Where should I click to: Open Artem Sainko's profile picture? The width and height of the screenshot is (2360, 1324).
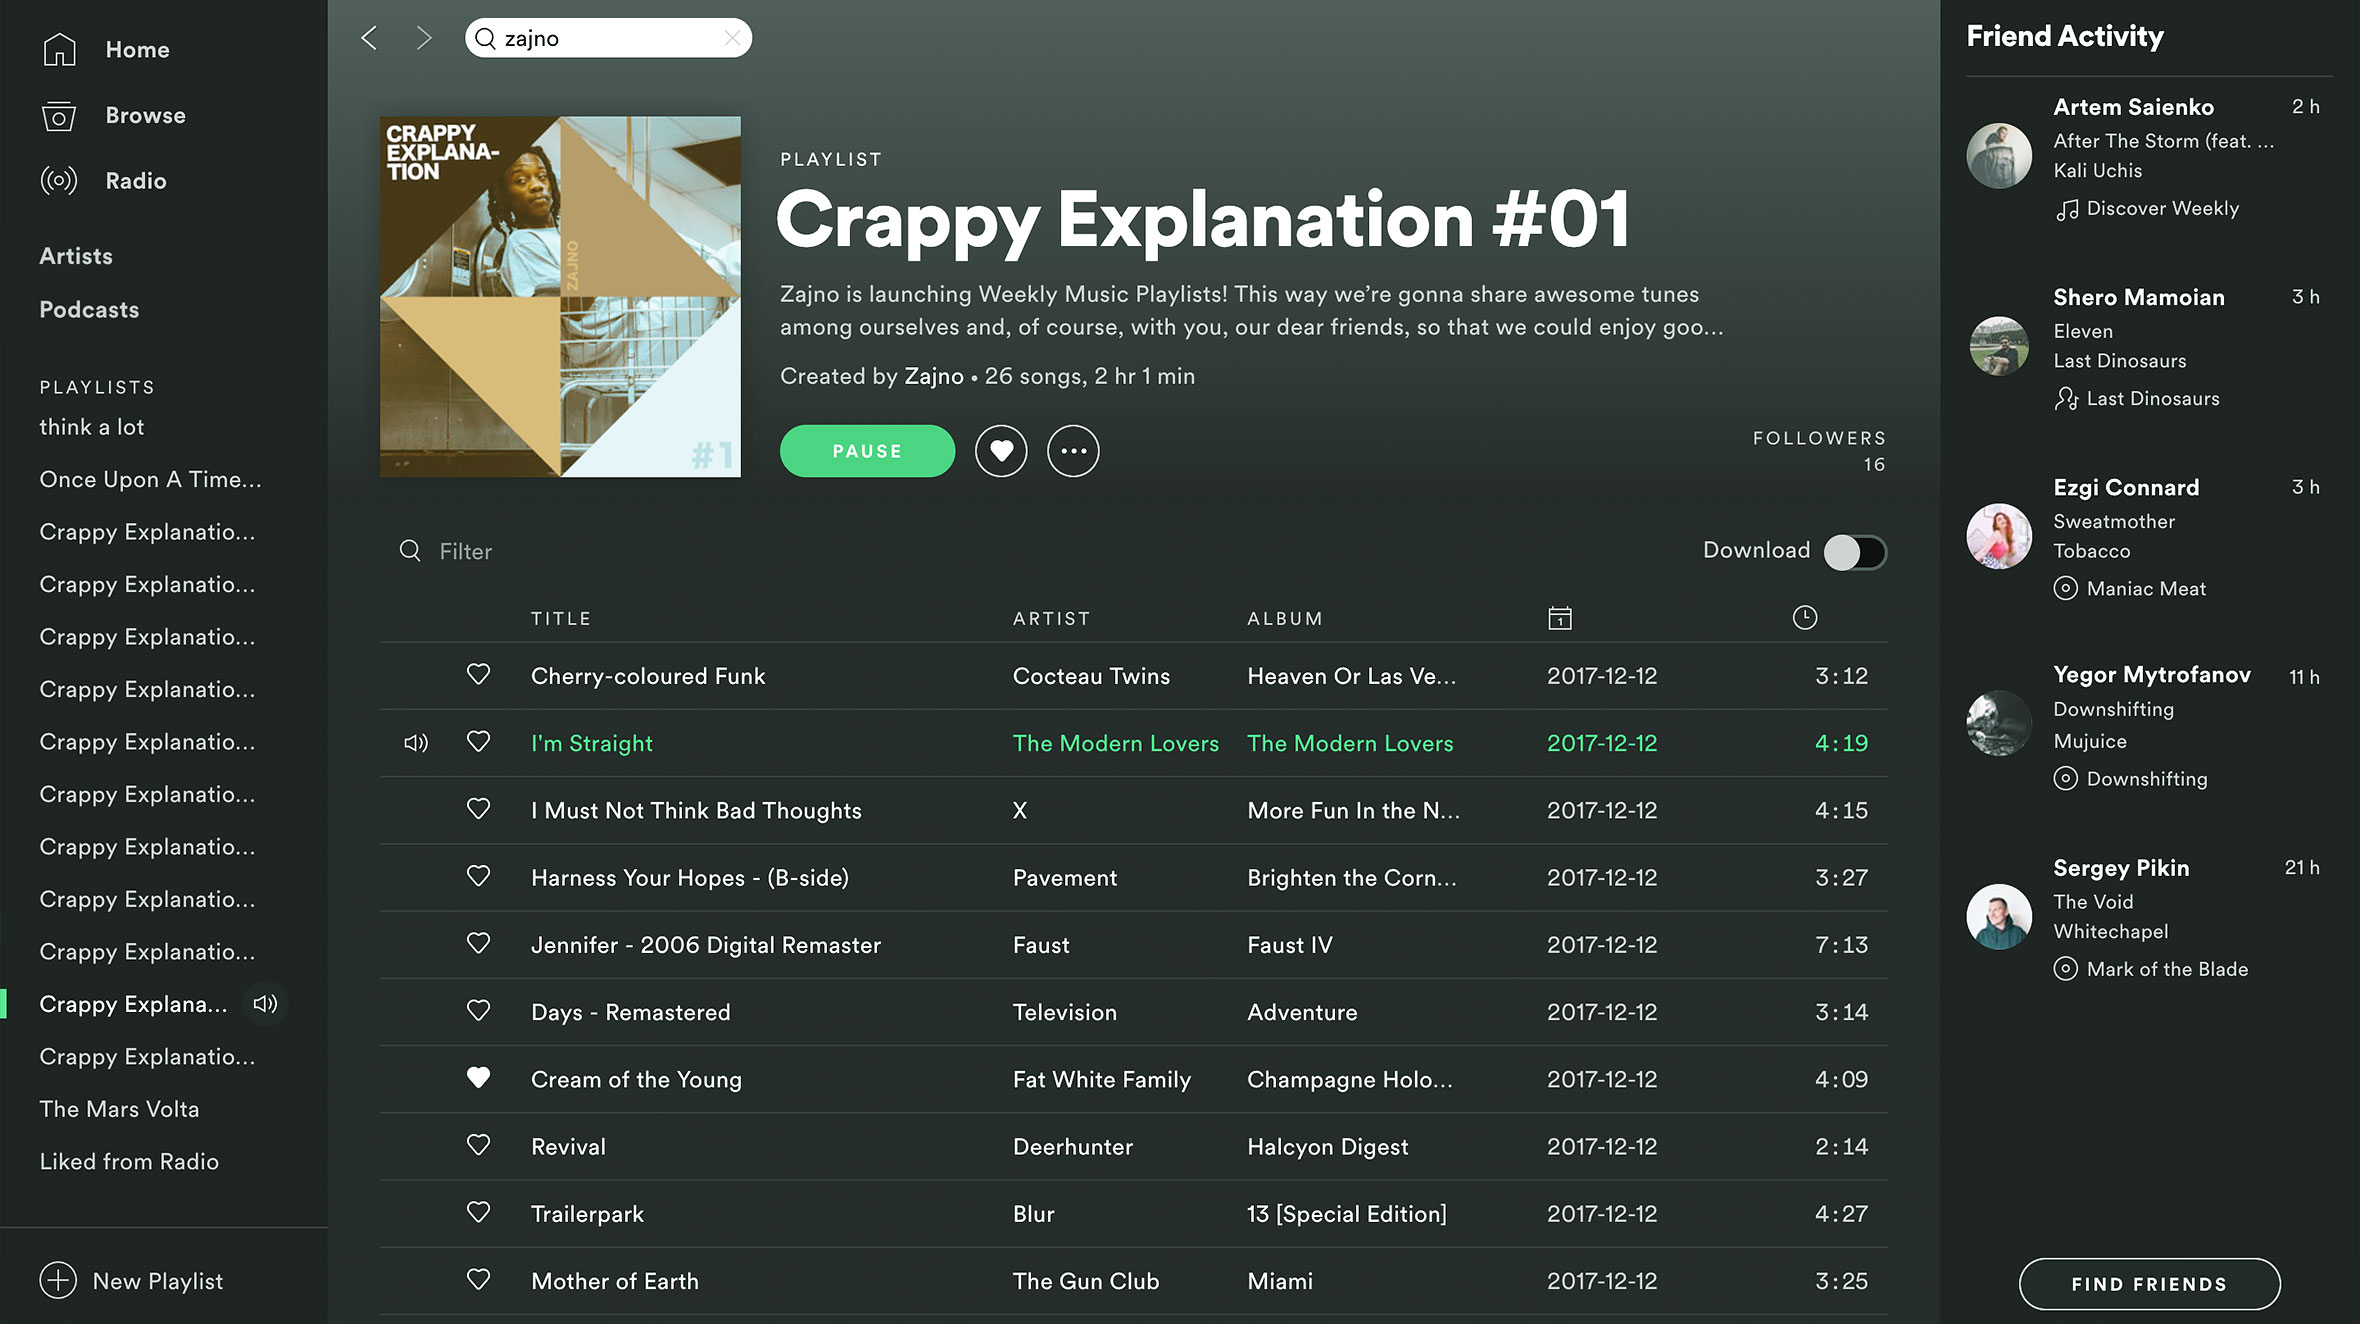point(1999,155)
